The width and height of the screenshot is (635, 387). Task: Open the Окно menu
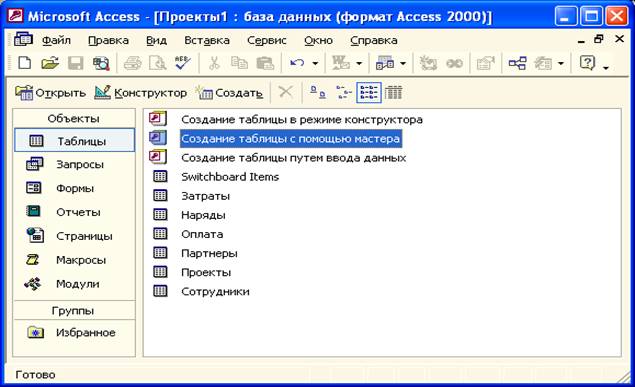click(x=318, y=40)
